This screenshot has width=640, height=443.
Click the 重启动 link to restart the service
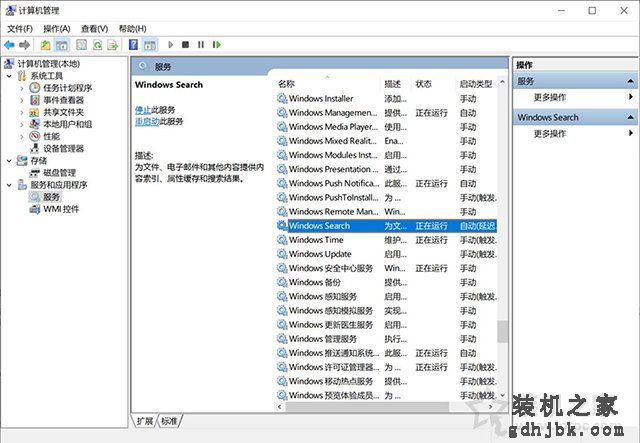click(147, 121)
